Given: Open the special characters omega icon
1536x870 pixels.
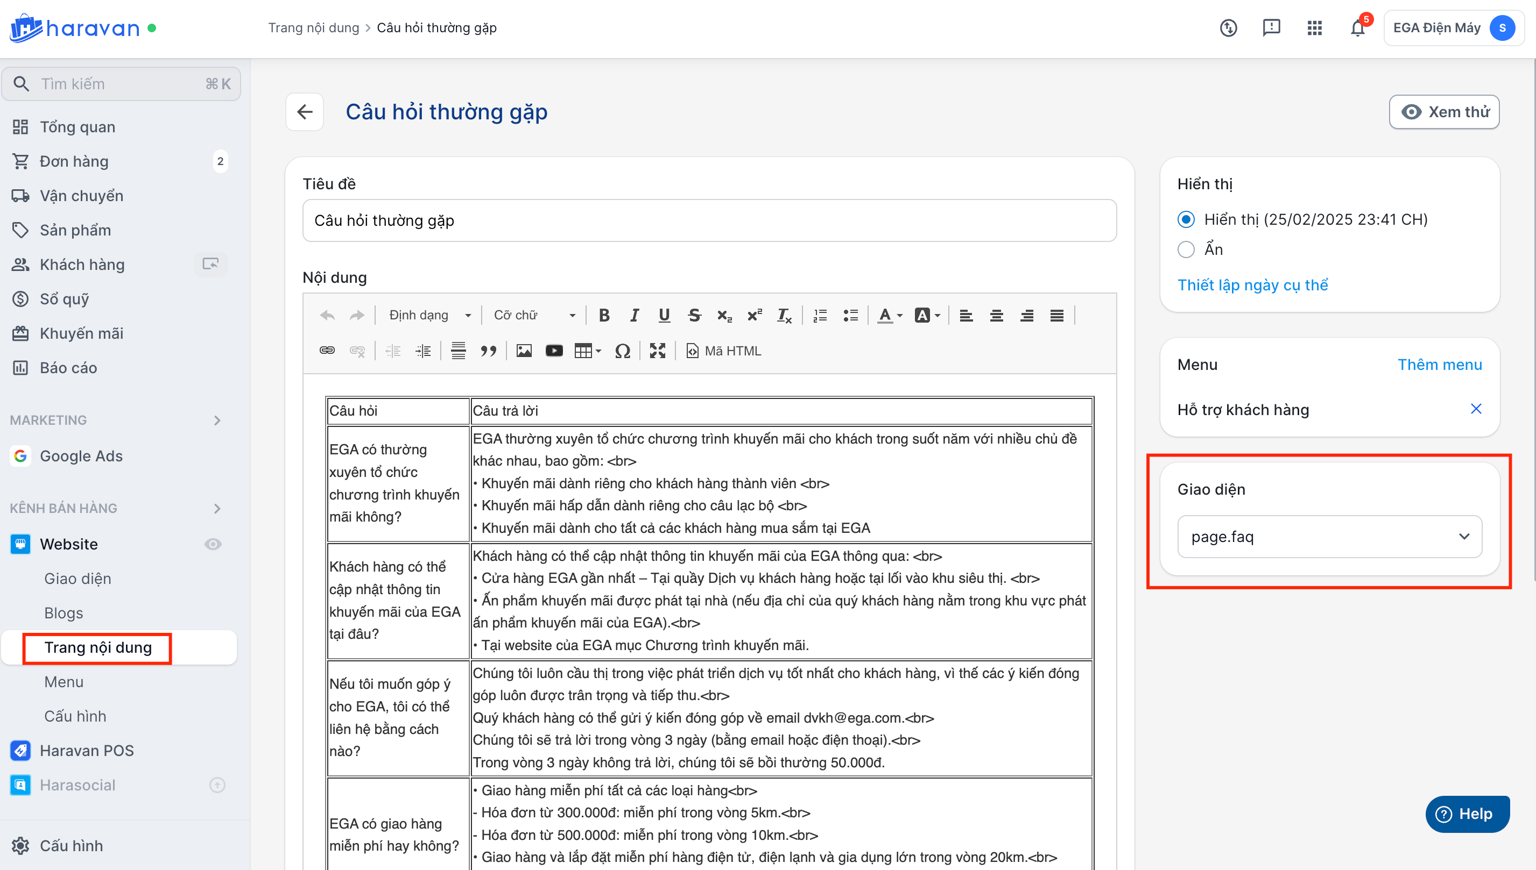Looking at the screenshot, I should (x=622, y=351).
